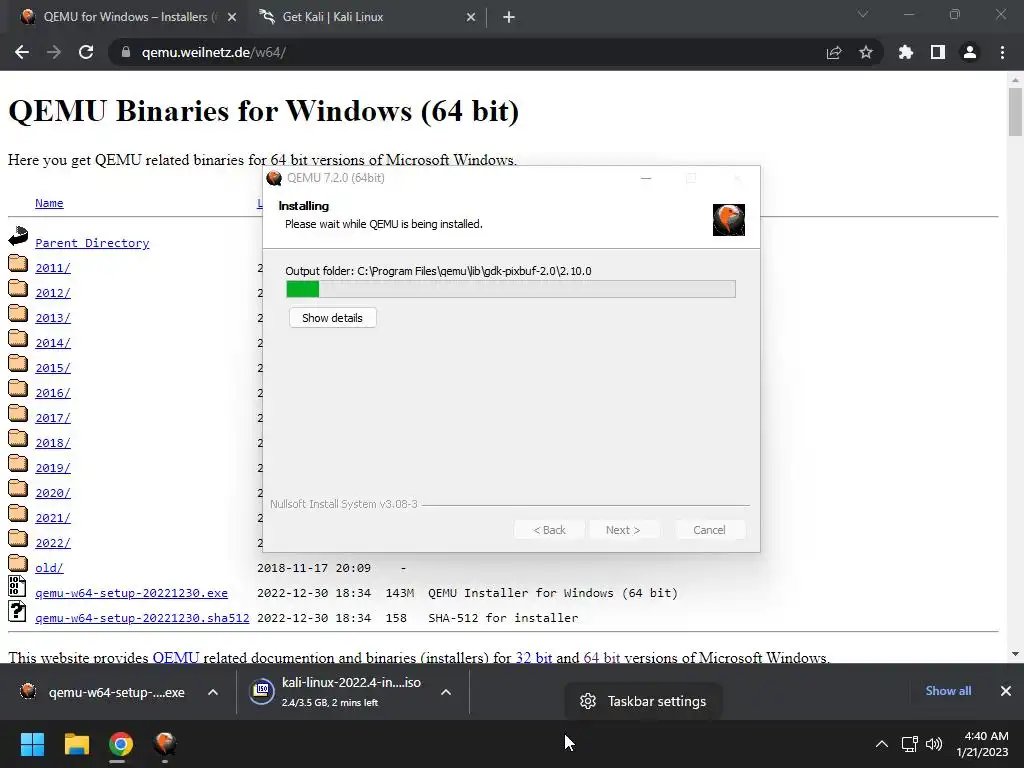Close the QEMU for Windows tab

232,18
